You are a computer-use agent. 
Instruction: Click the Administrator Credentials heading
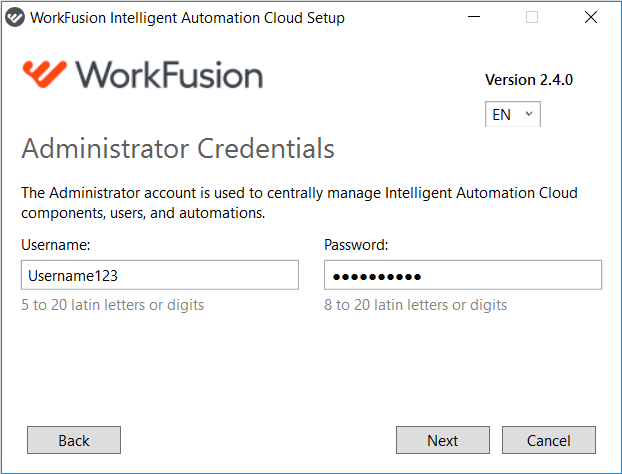click(178, 149)
